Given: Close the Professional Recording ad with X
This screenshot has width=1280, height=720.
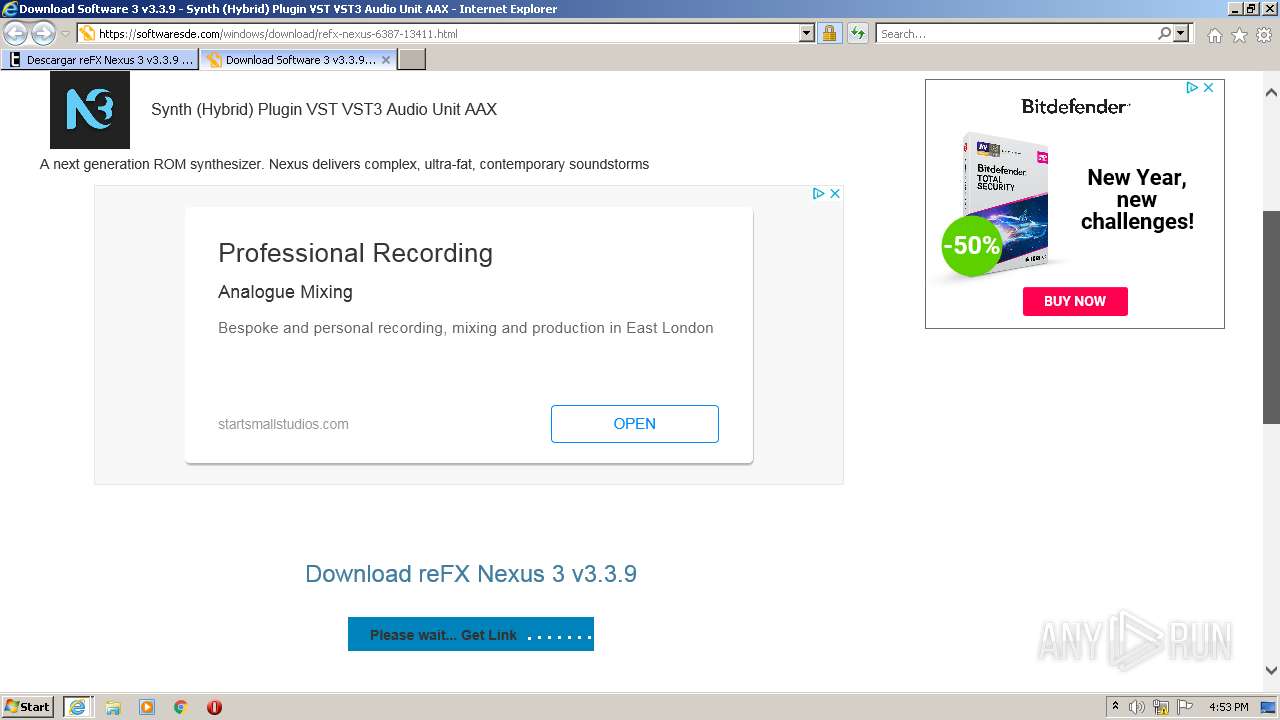Looking at the screenshot, I should pos(835,193).
